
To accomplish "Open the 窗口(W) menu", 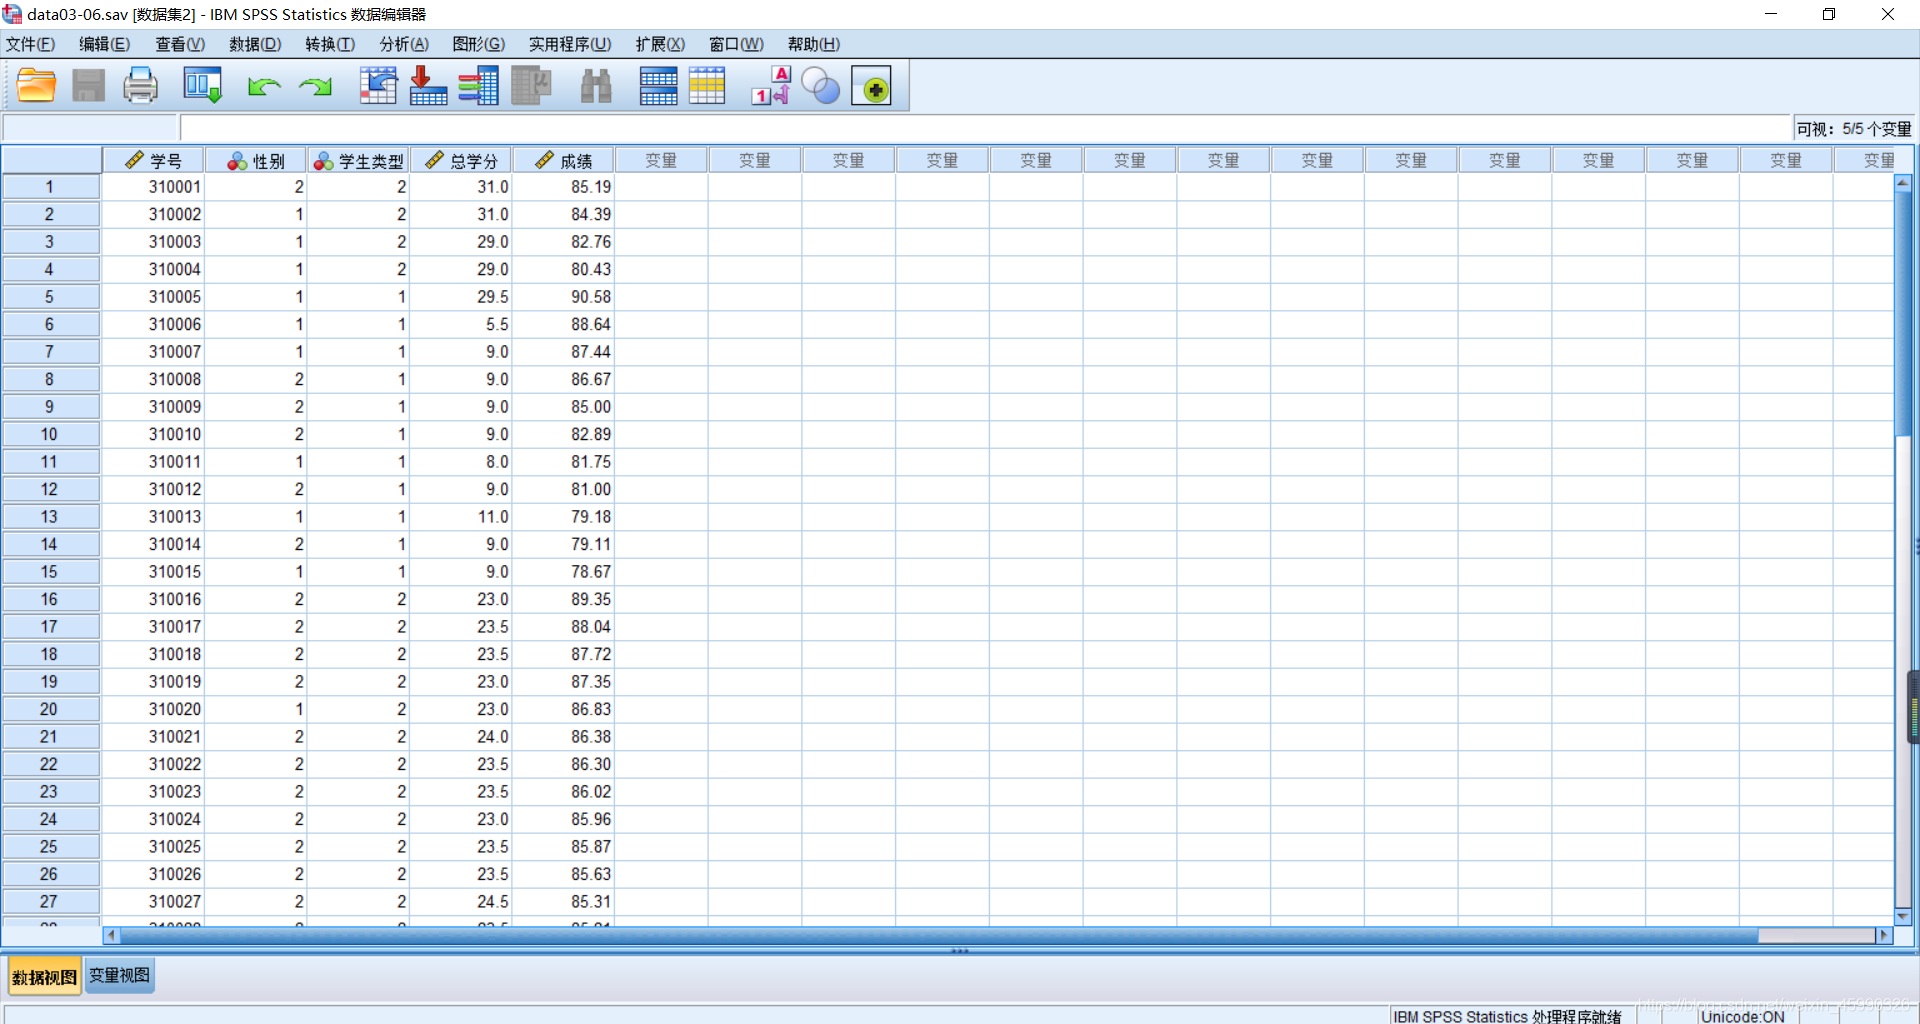I will [736, 44].
